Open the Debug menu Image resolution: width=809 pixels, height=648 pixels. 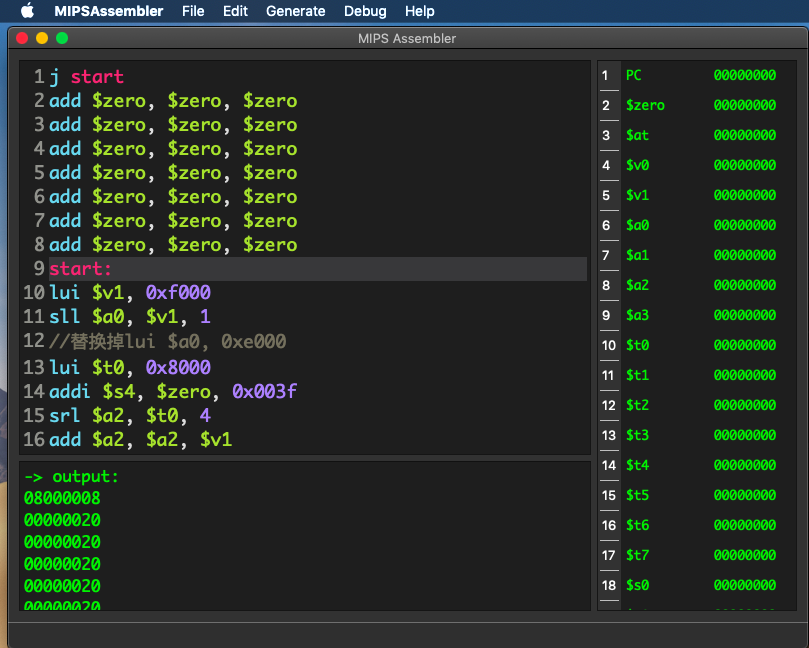pyautogui.click(x=365, y=11)
